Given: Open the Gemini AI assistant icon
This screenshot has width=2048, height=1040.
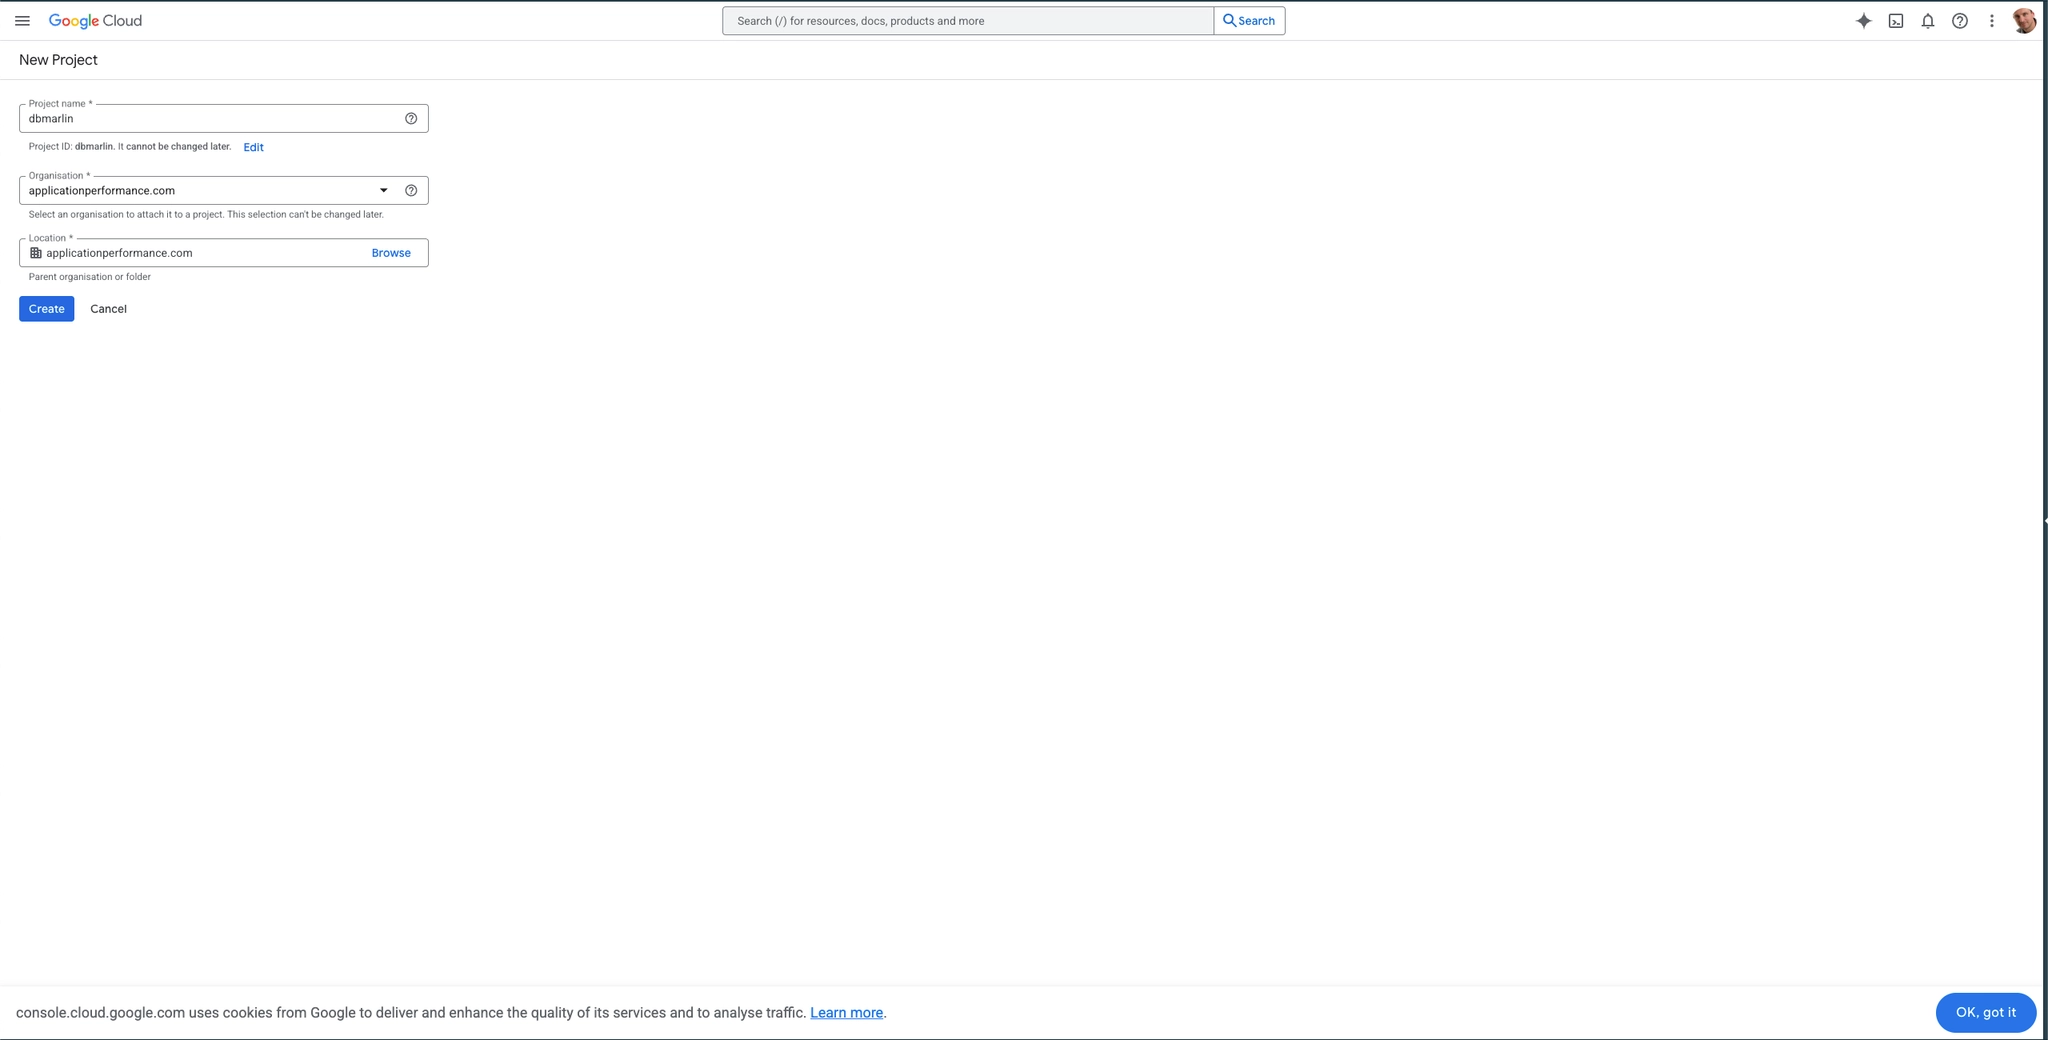Looking at the screenshot, I should click(1864, 20).
